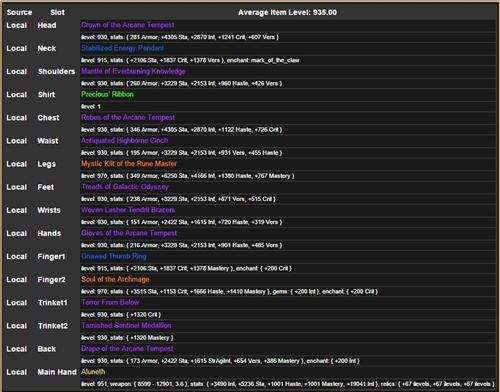
Task: Open the Crown of the Arcane Tempest link
Action: tap(128, 25)
